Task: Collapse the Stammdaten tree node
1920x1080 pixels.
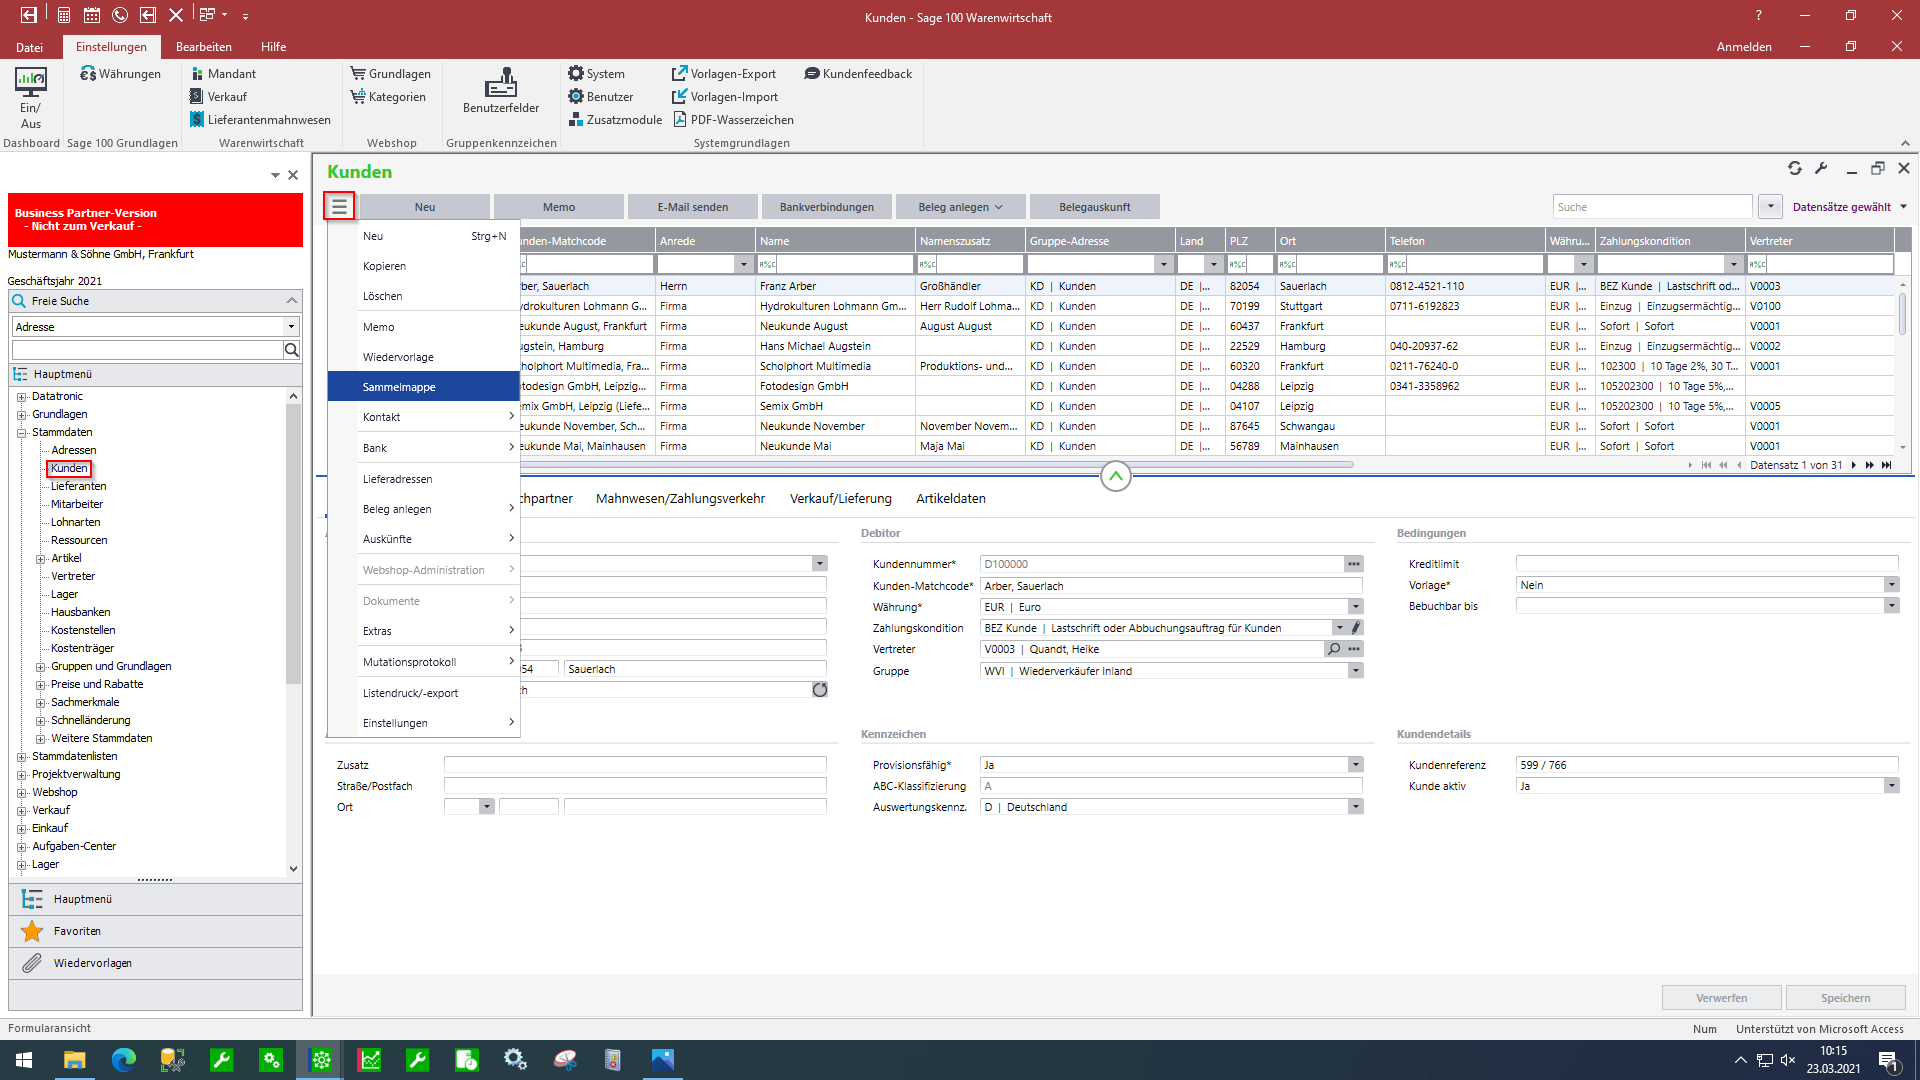Action: pyautogui.click(x=21, y=433)
